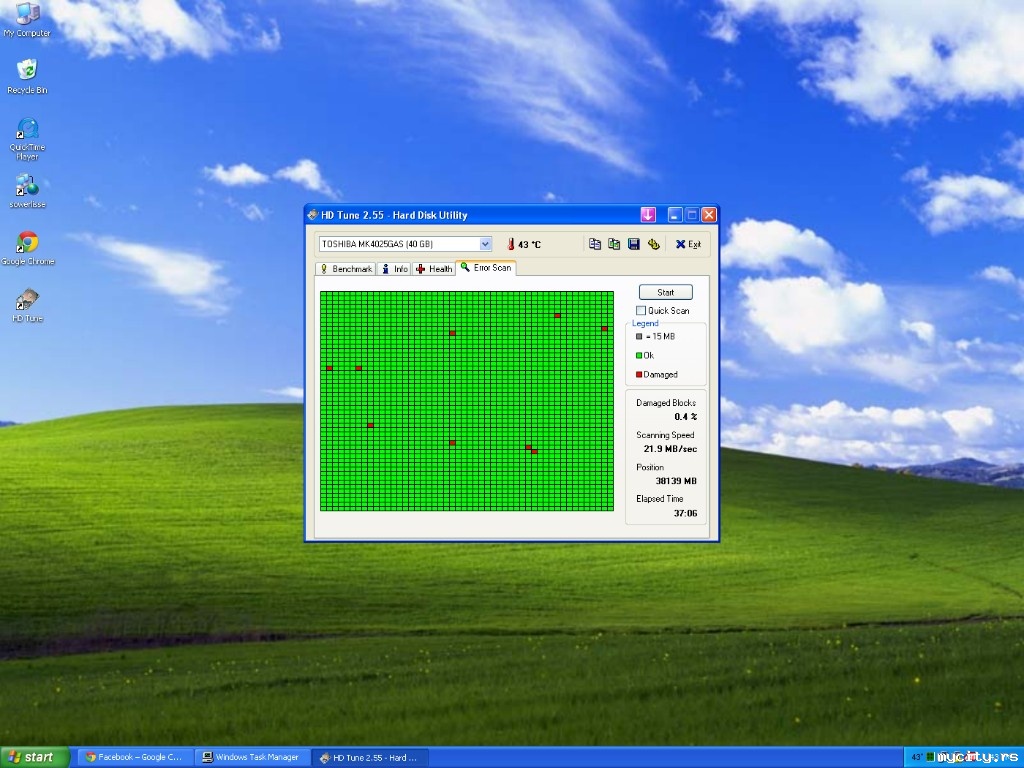Click the red Damaged legend swatch
Image resolution: width=1024 pixels, height=768 pixels.
click(639, 374)
